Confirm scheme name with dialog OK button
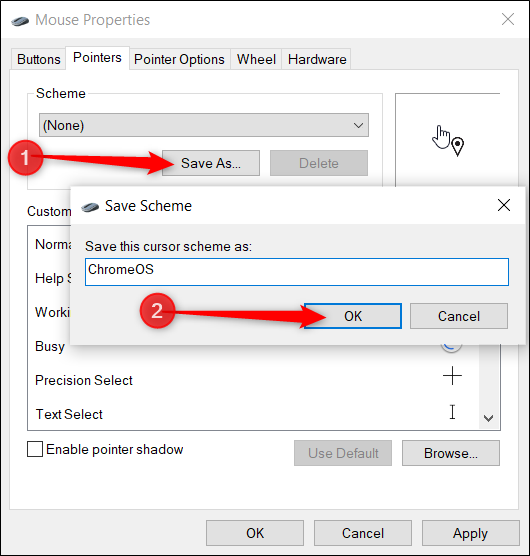Viewport: 530px width, 556px height. point(353,316)
